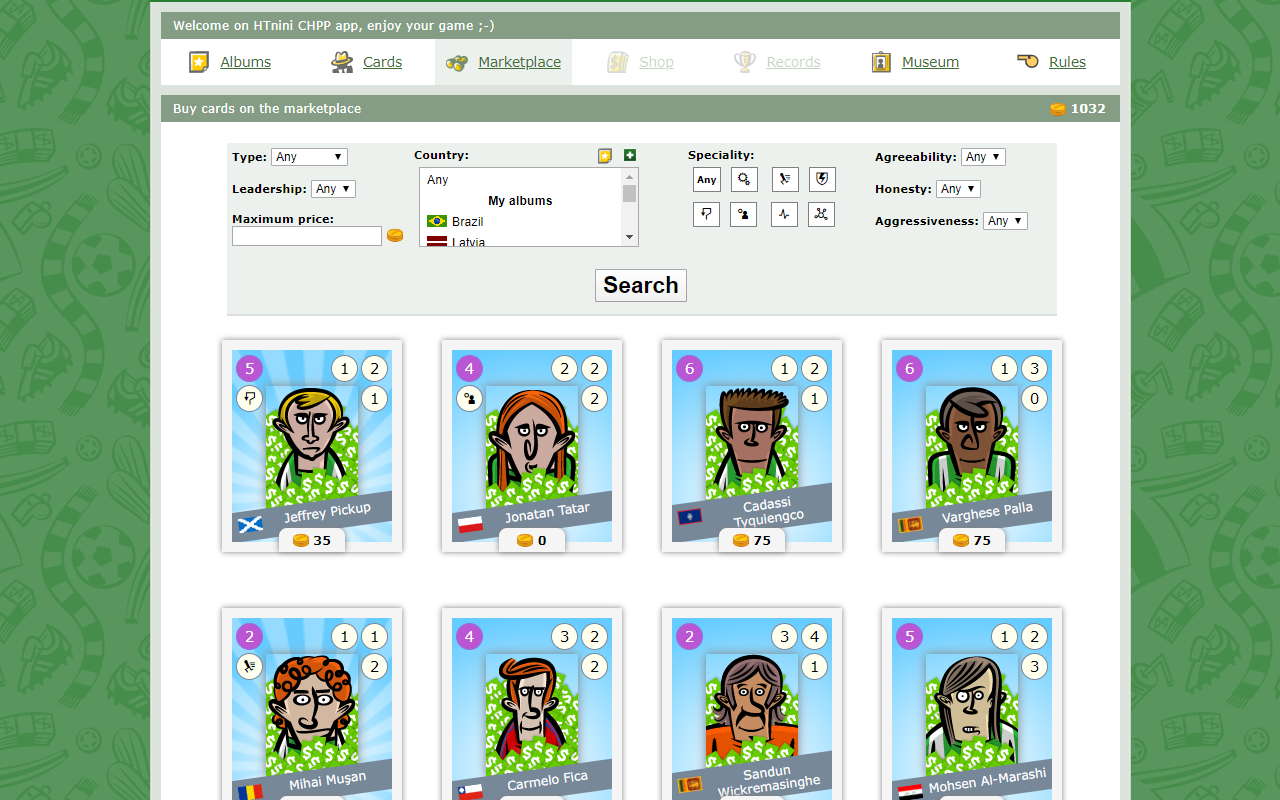This screenshot has height=800, width=1280.
Task: Click flag on Mohsen Al-Marashi card
Action: (x=910, y=792)
